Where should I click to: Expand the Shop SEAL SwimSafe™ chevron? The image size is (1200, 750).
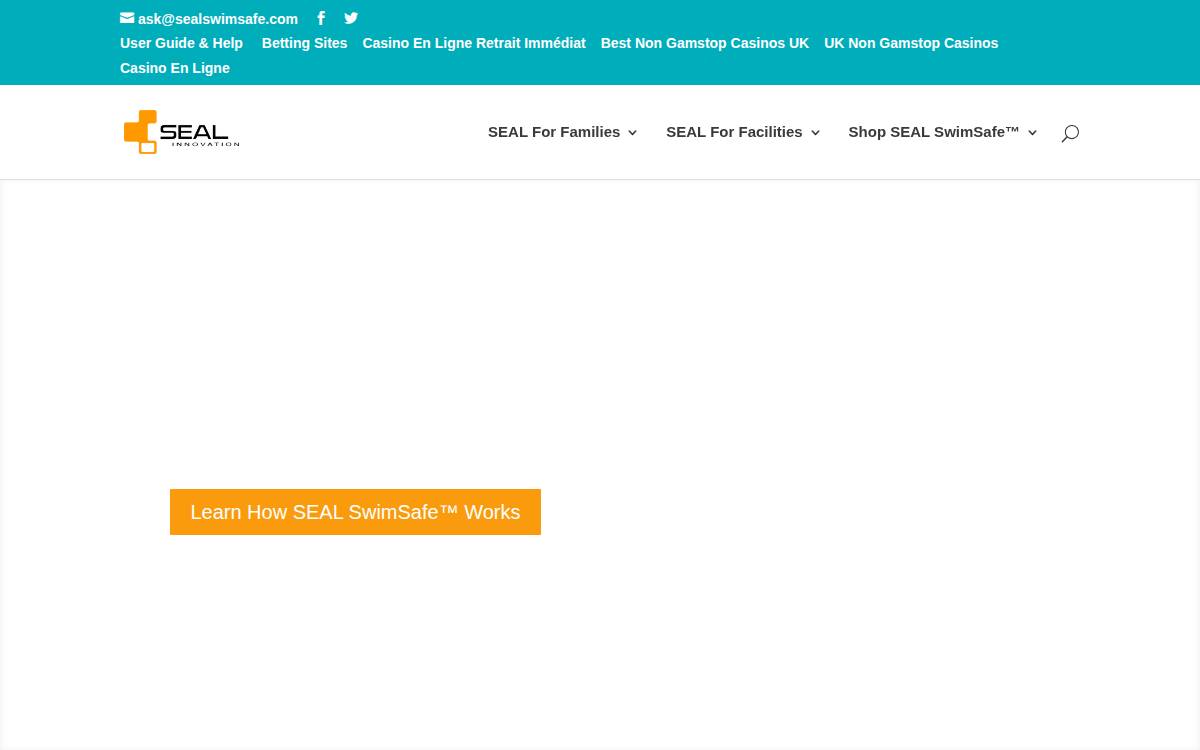click(1032, 133)
